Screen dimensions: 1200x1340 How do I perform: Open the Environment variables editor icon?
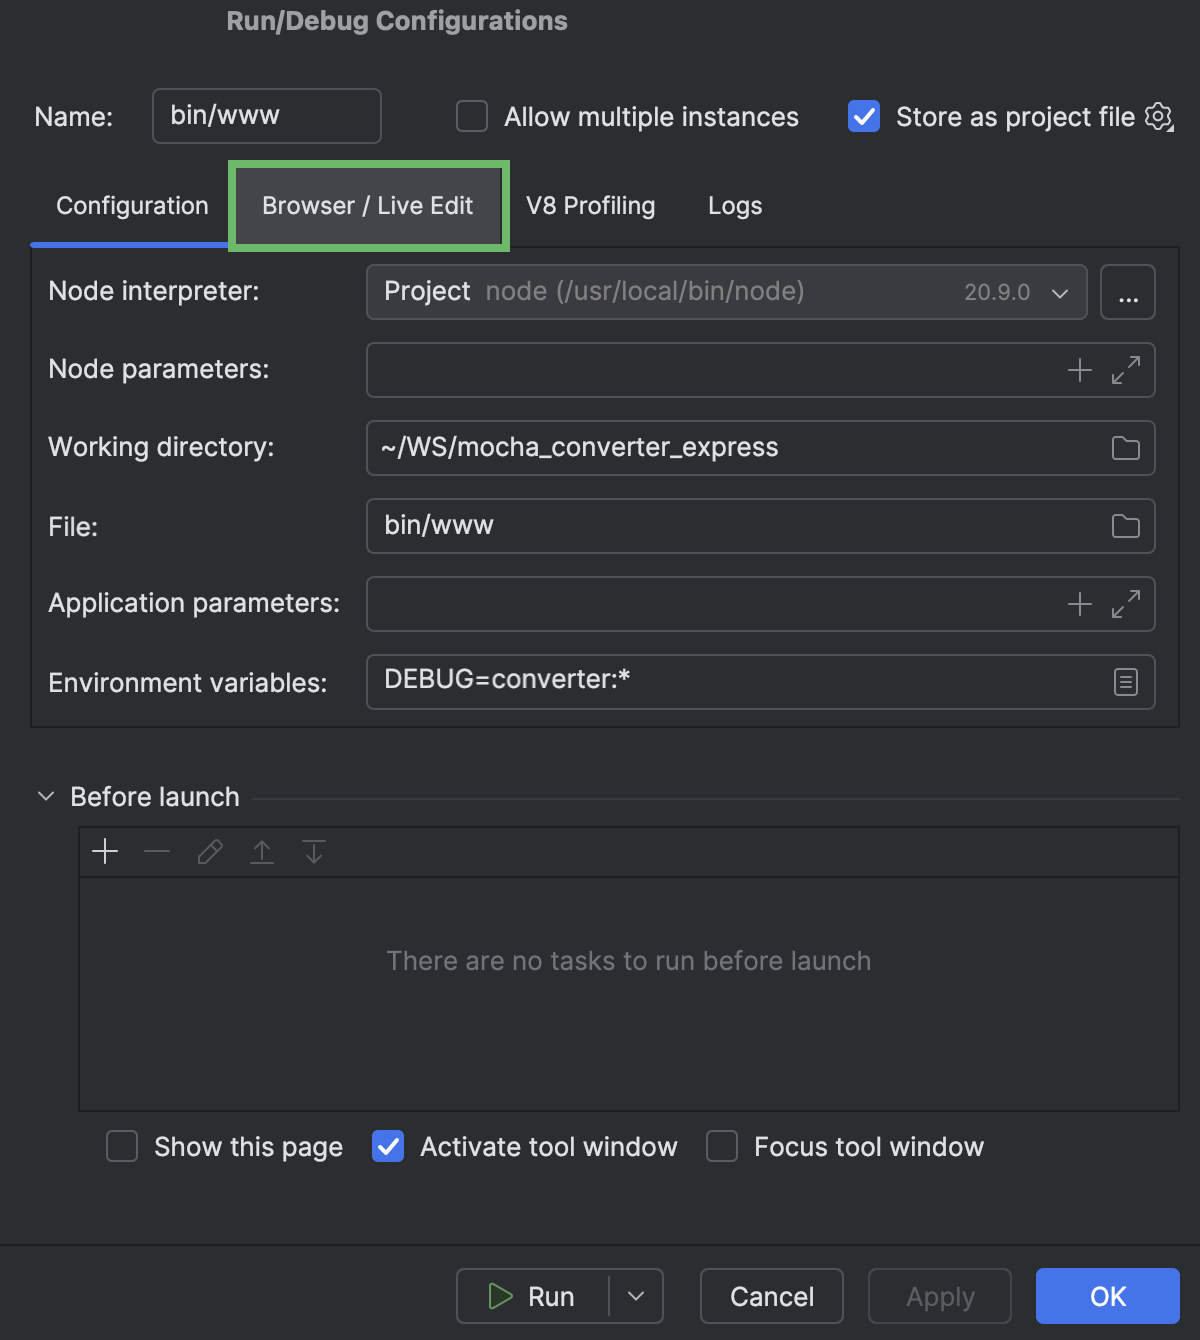[1124, 682]
